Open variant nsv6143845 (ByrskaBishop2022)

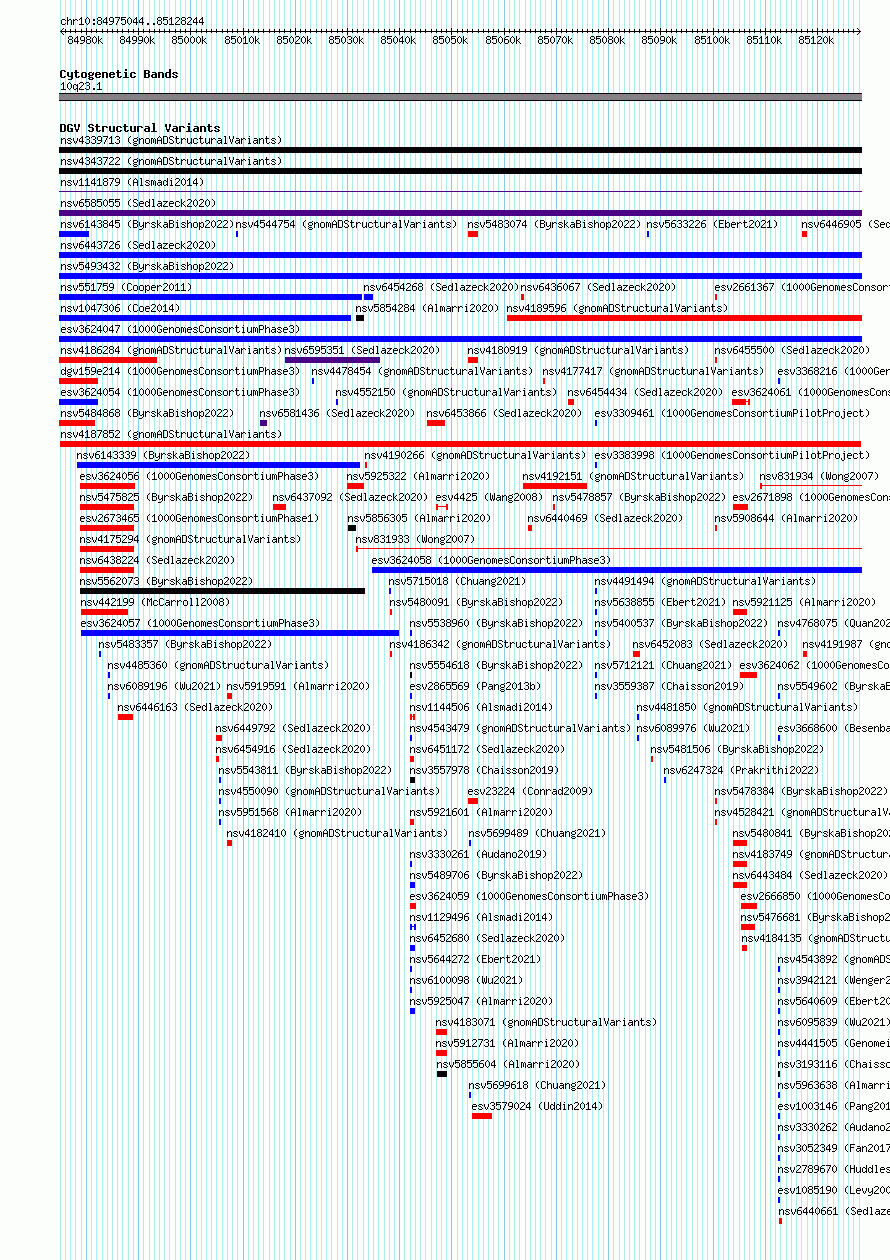147,224
